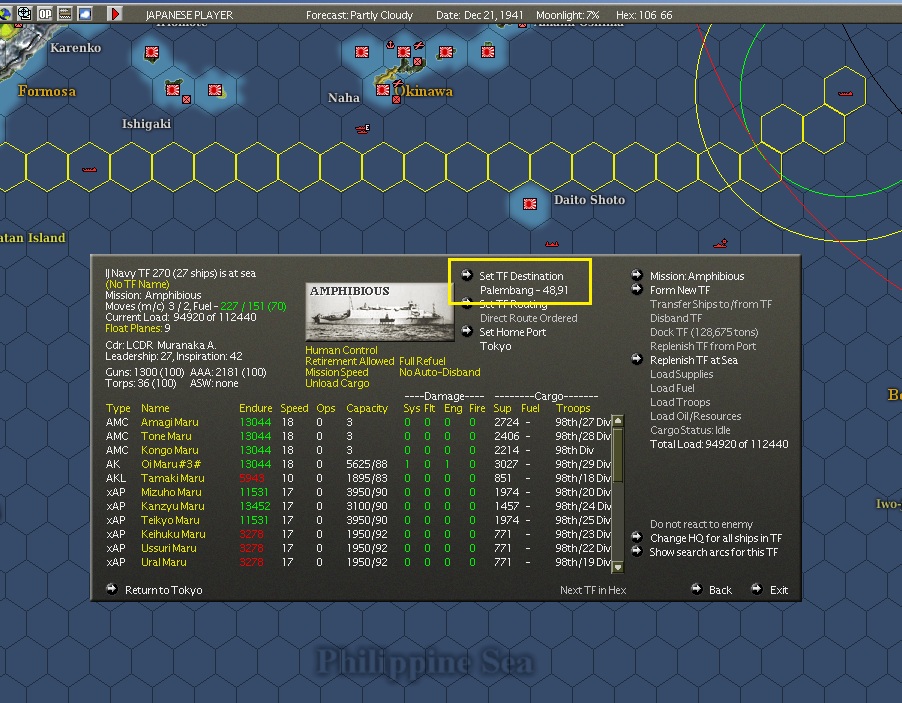Toggle Human Control setting
The image size is (902, 703).
coord(341,350)
